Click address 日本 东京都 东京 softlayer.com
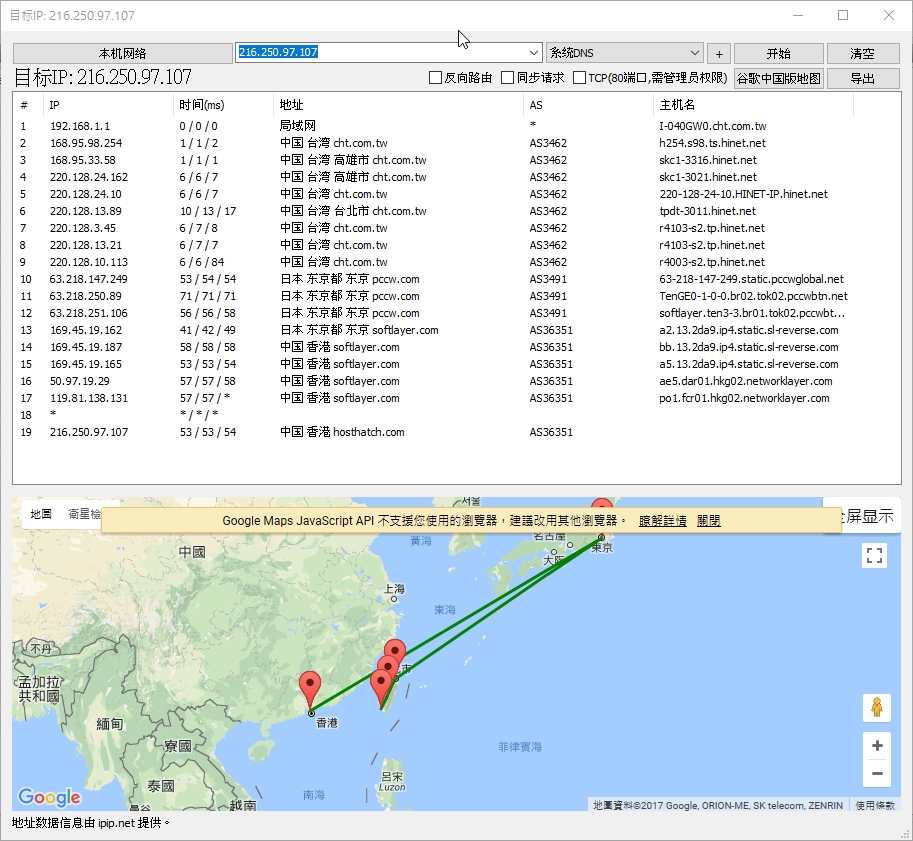Screen dimensions: 913x841 pyautogui.click(x=359, y=330)
